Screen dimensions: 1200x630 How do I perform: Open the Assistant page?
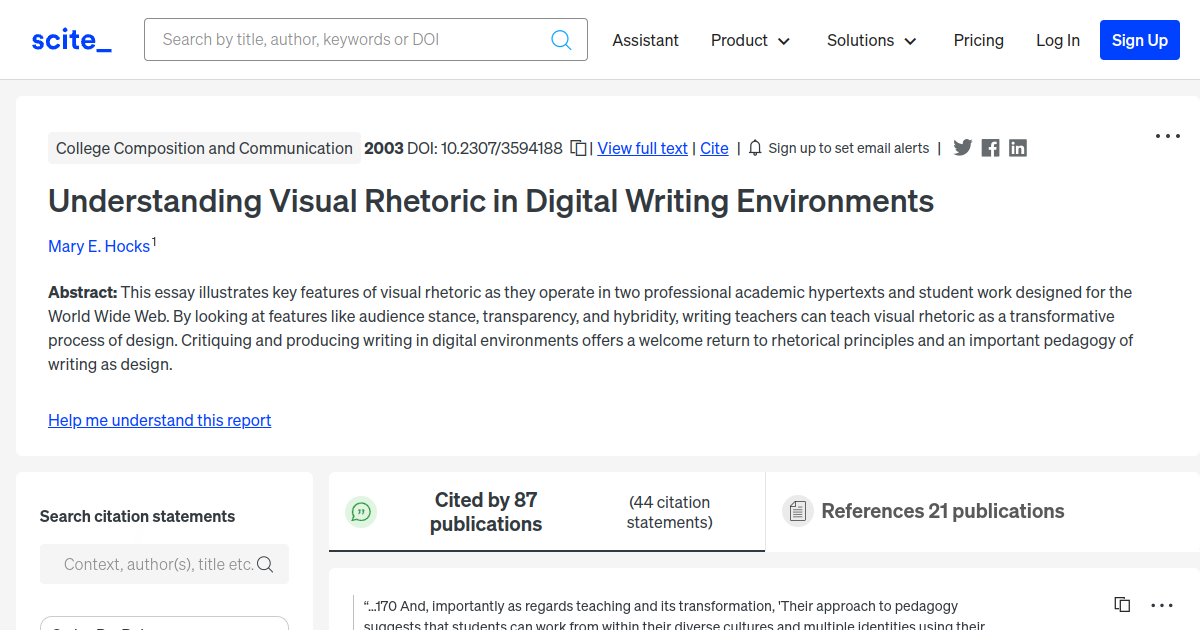click(645, 40)
